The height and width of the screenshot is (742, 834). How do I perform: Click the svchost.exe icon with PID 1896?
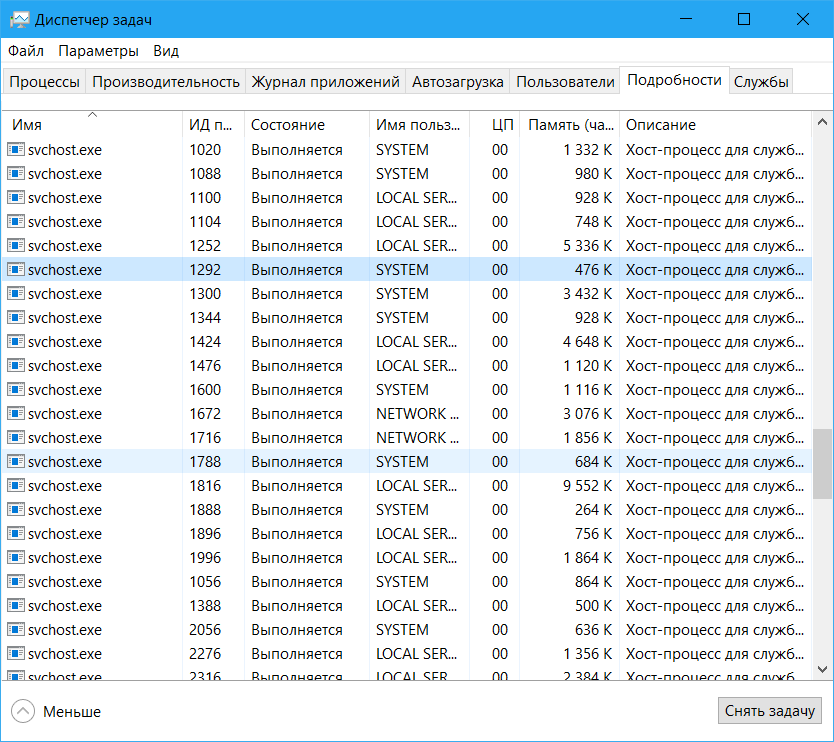pyautogui.click(x=15, y=533)
